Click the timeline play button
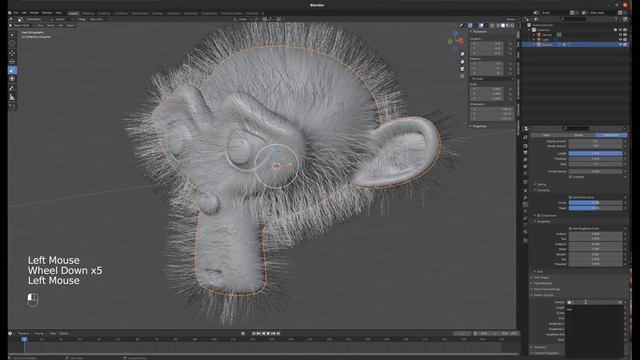The height and width of the screenshot is (360, 640). tap(269, 333)
